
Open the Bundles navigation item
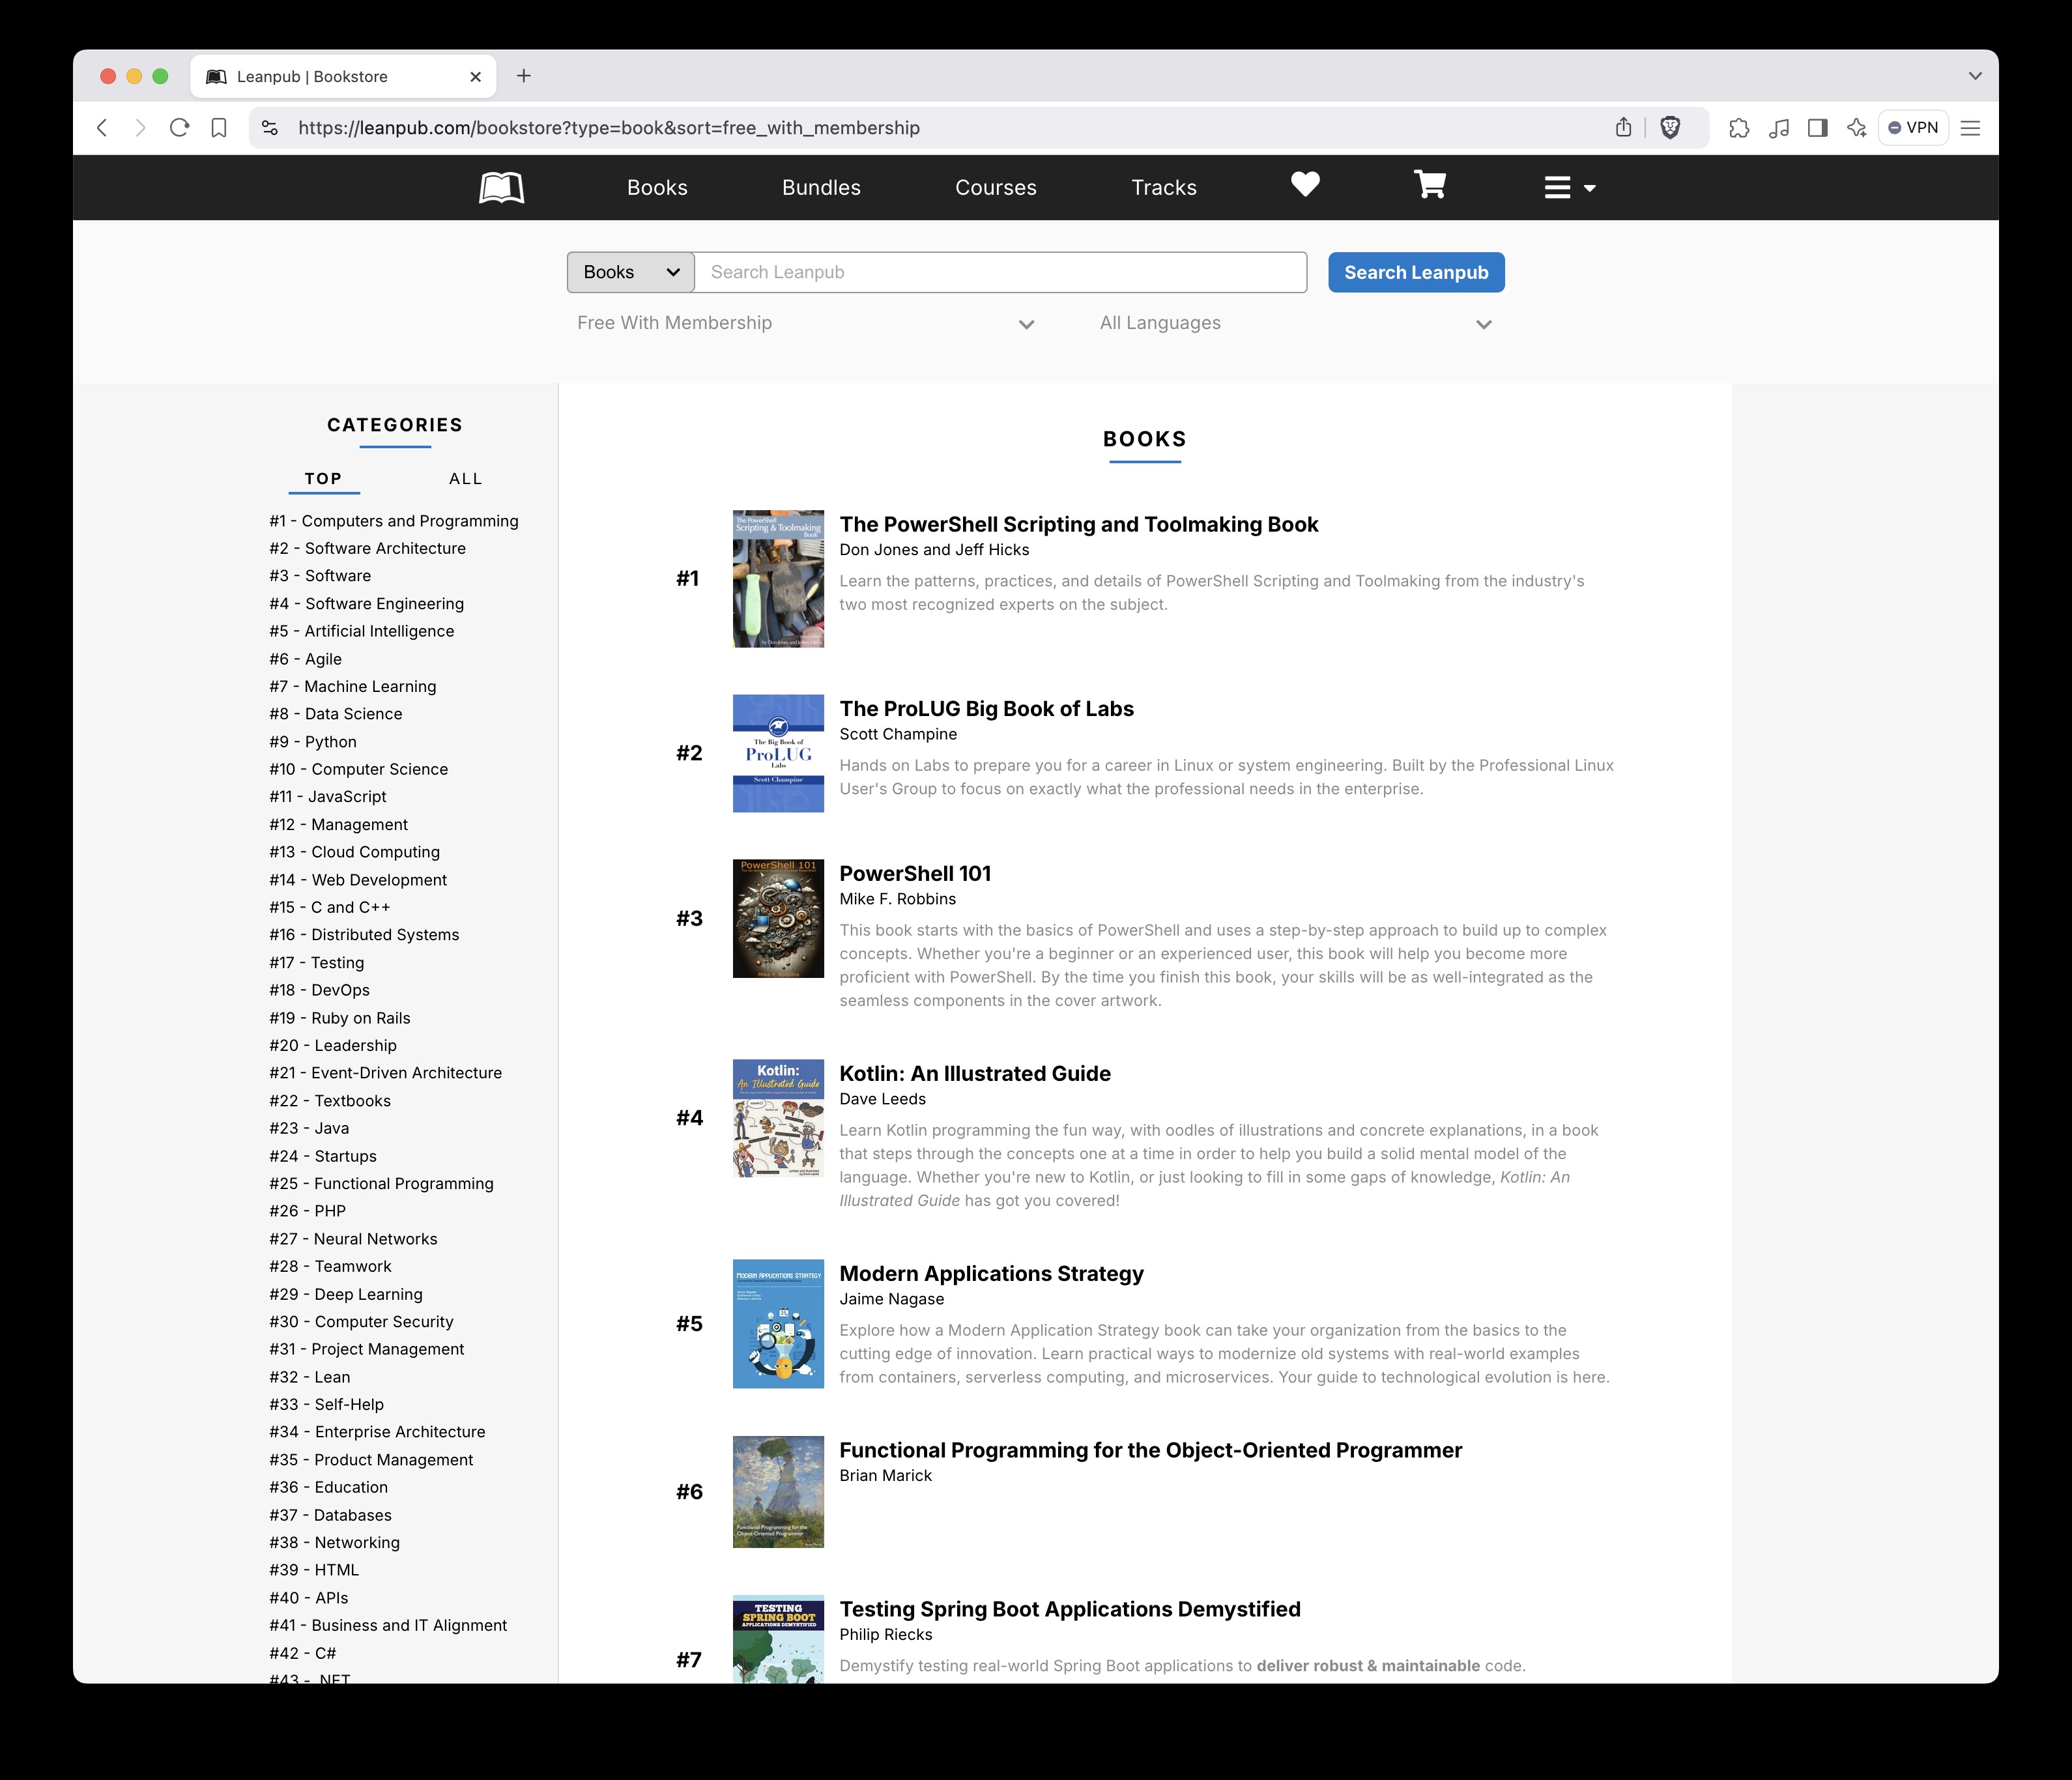coord(821,188)
